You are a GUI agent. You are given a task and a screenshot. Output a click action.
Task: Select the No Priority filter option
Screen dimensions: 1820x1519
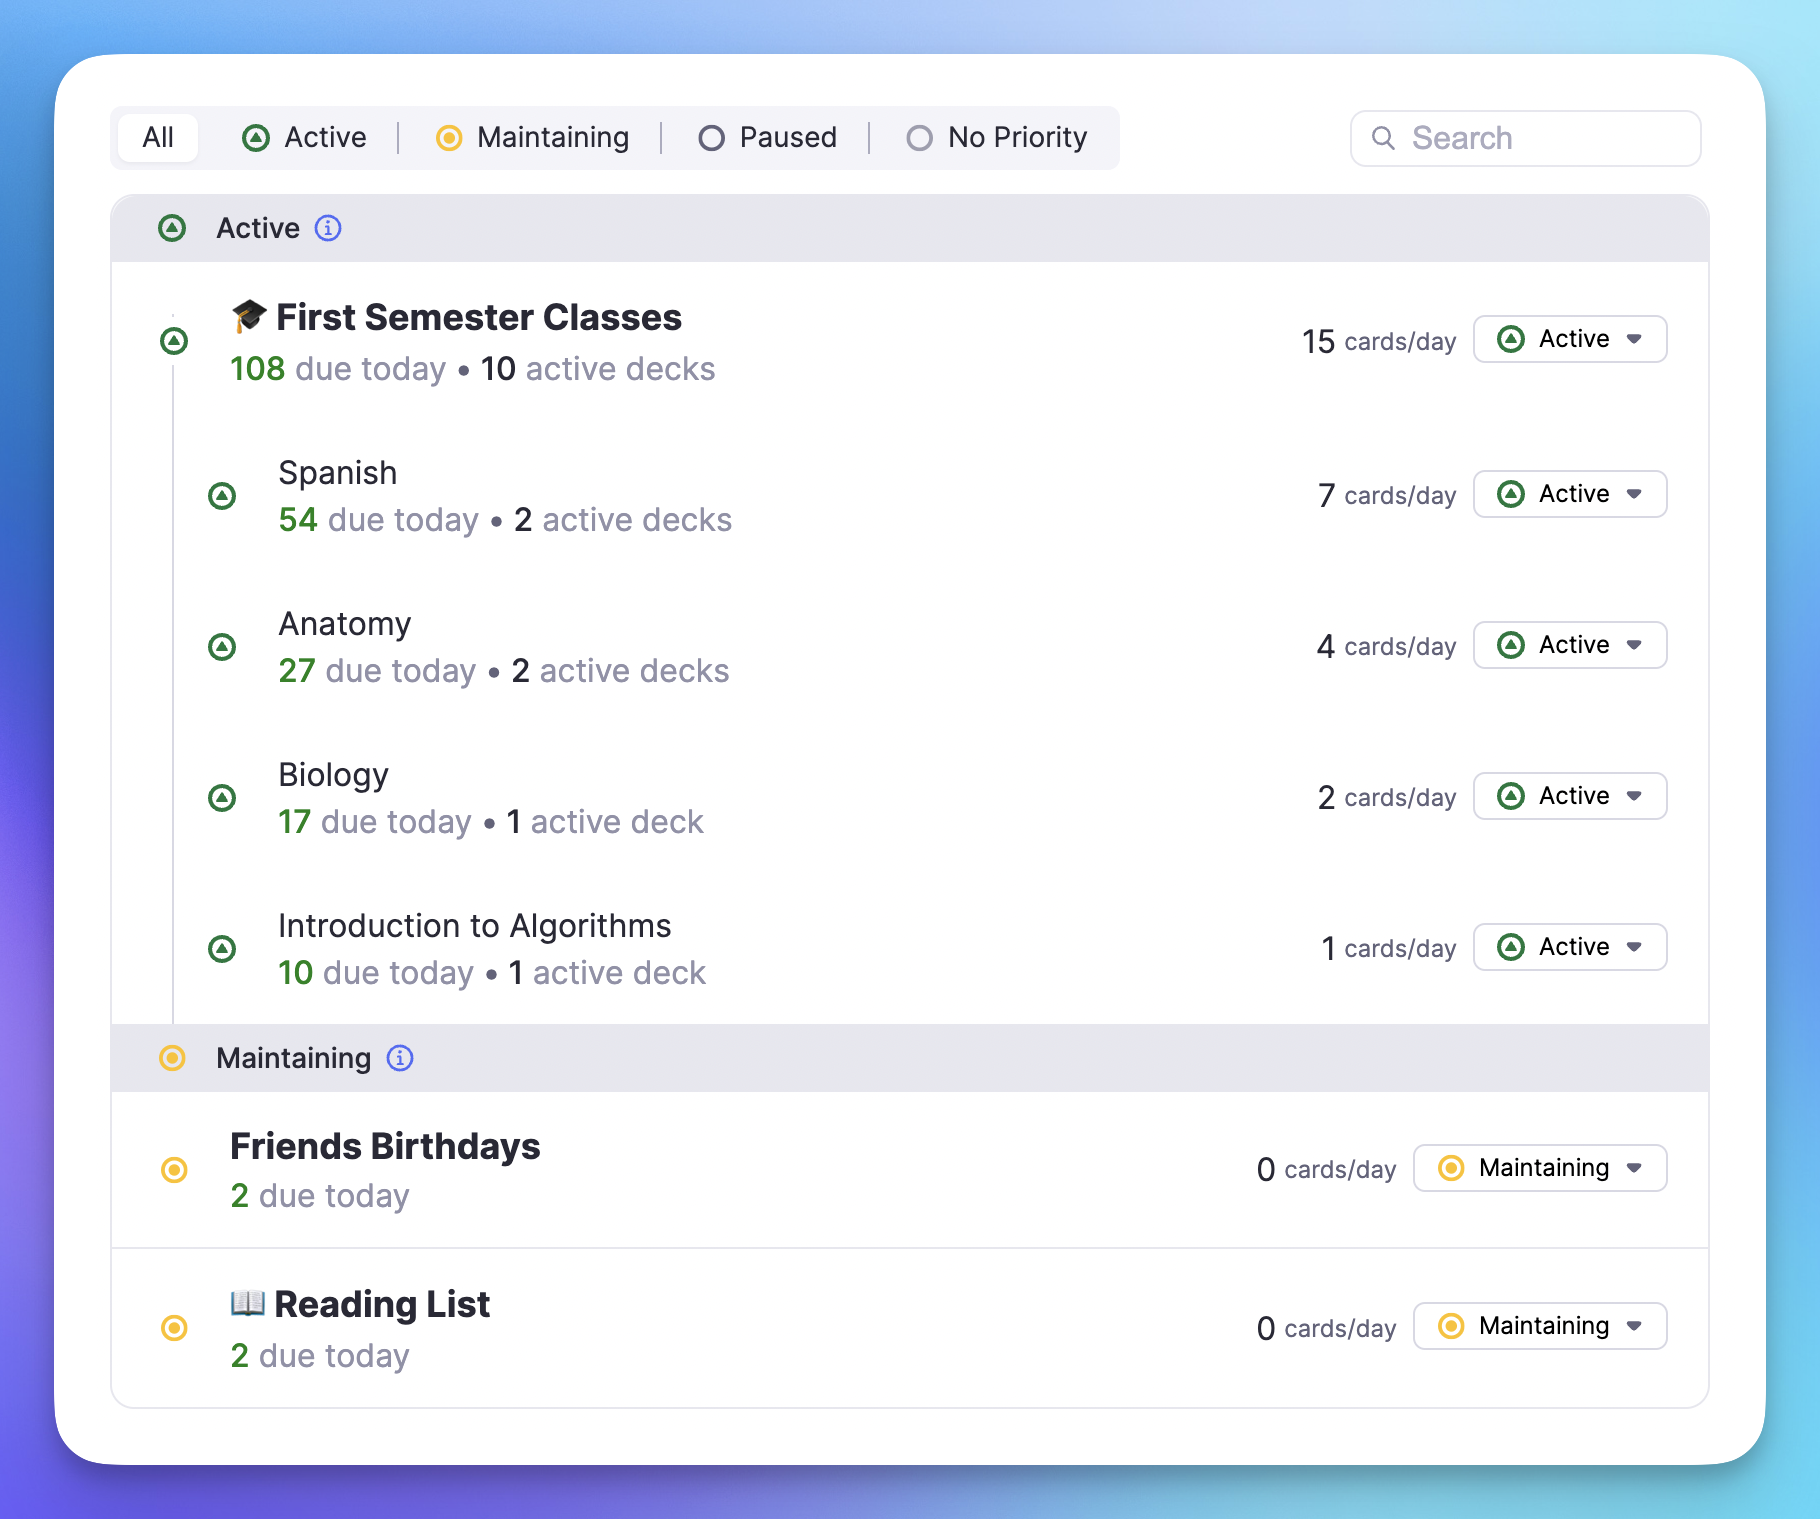(996, 137)
